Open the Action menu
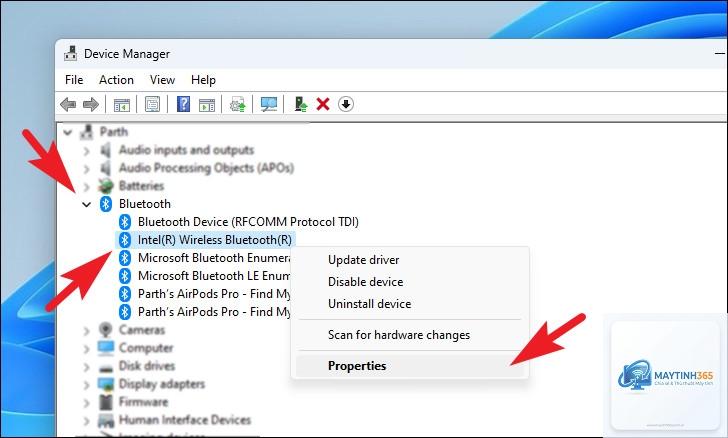Screen dimensions: 728x438 117,80
